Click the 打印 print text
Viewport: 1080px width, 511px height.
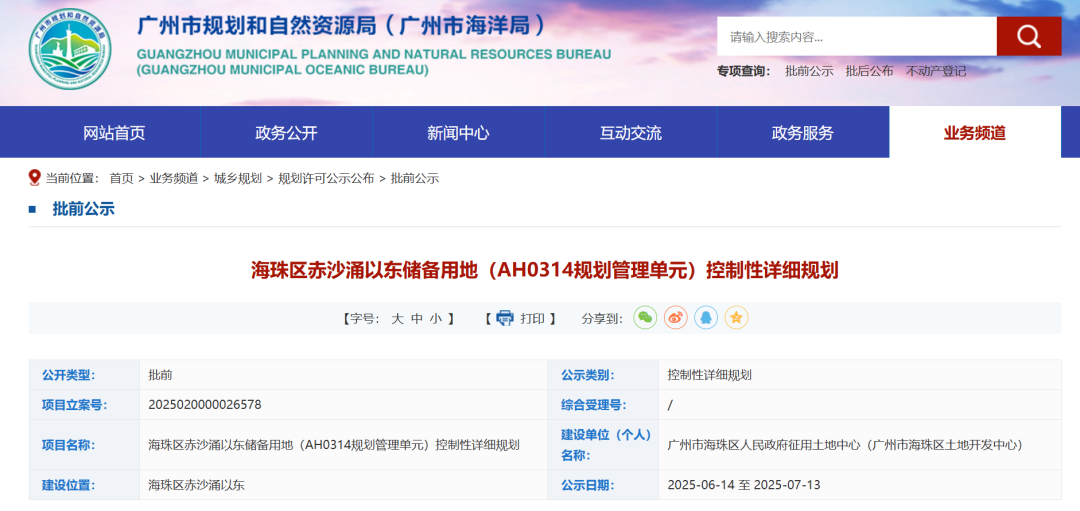[x=532, y=318]
